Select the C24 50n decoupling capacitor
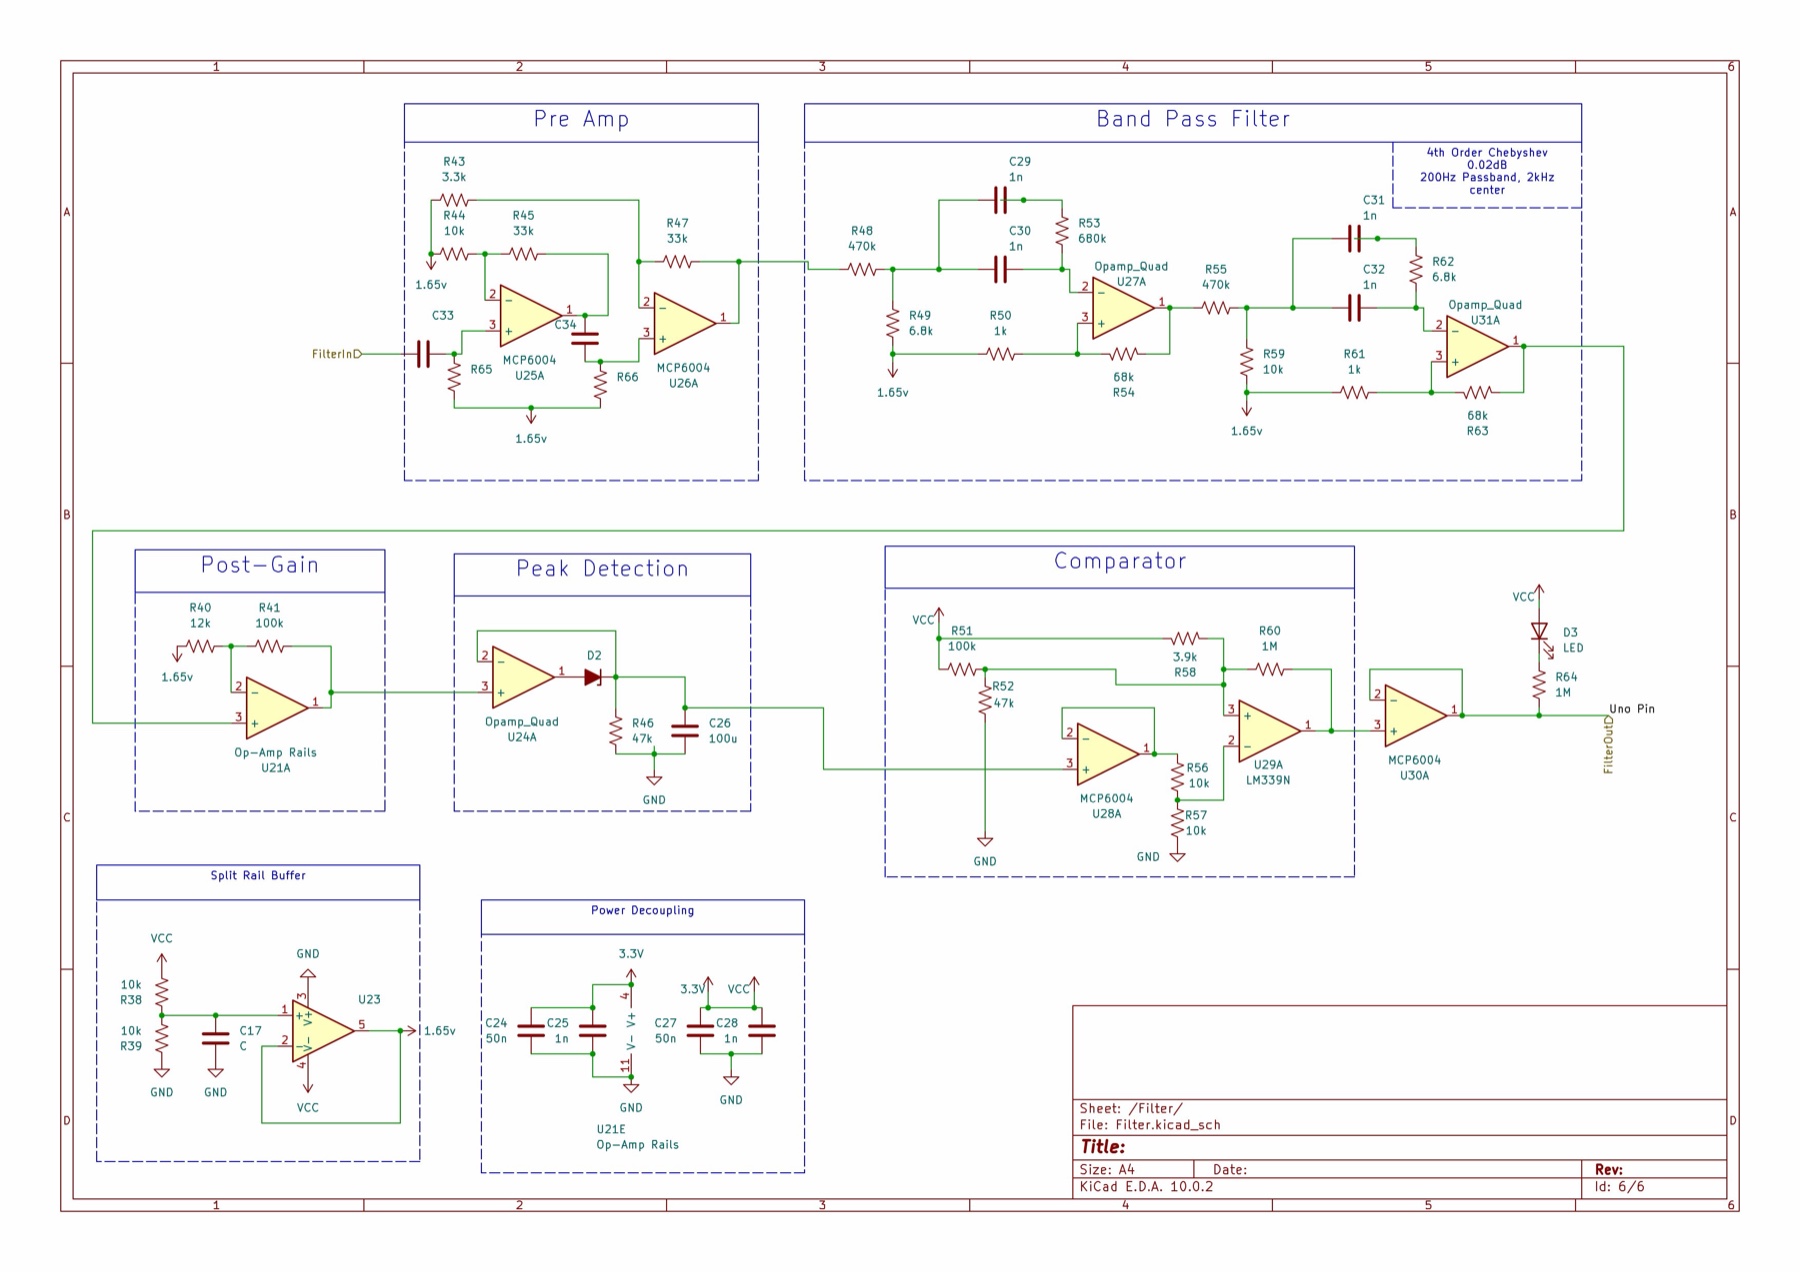Image resolution: width=1800 pixels, height=1272 pixels. 531,1030
